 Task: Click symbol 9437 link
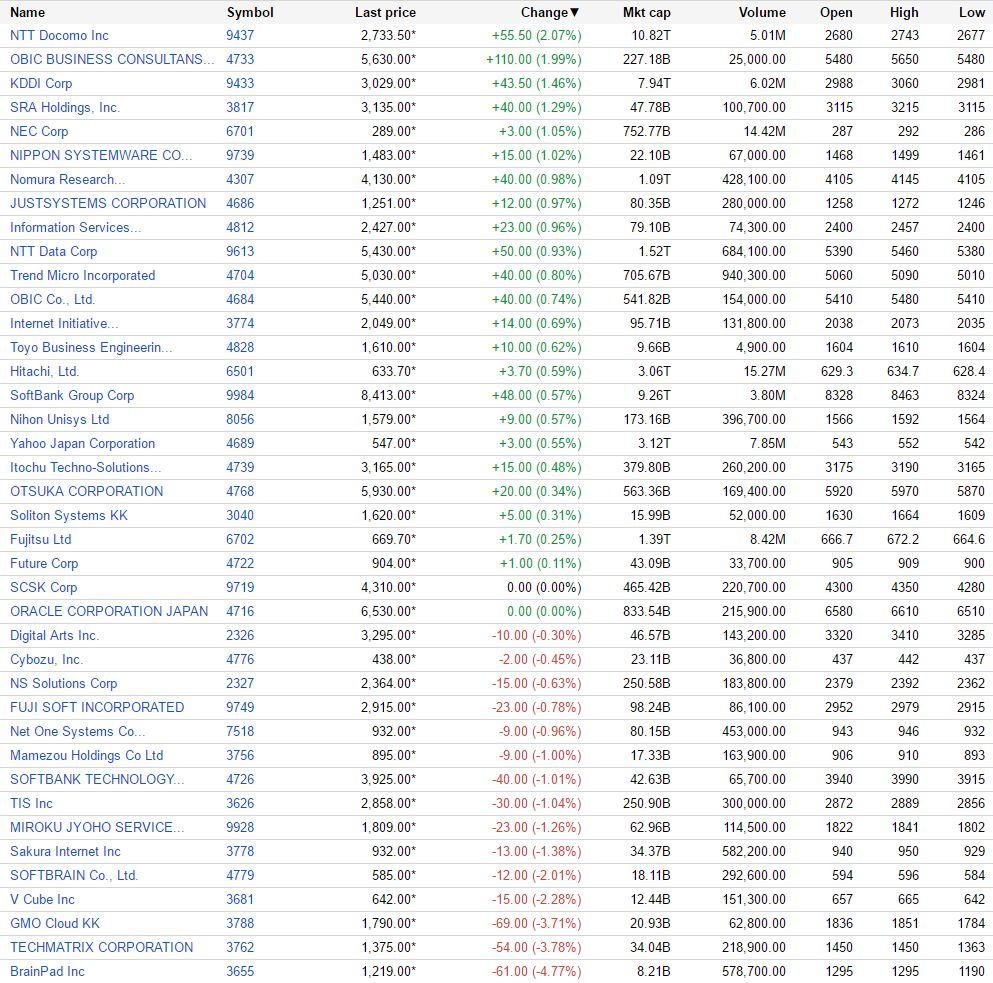(x=240, y=35)
